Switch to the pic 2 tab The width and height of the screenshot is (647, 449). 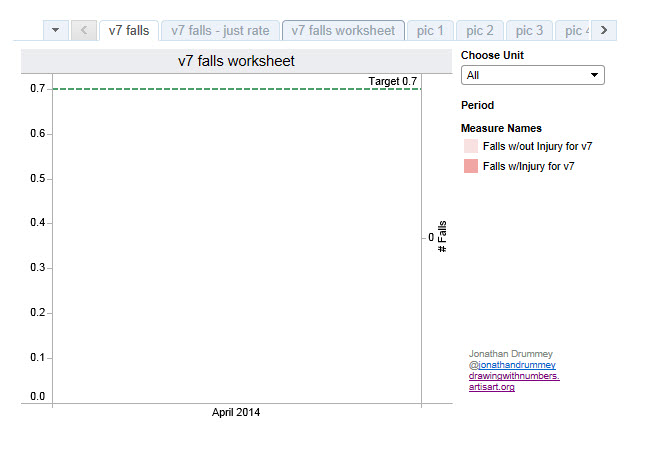[x=480, y=30]
